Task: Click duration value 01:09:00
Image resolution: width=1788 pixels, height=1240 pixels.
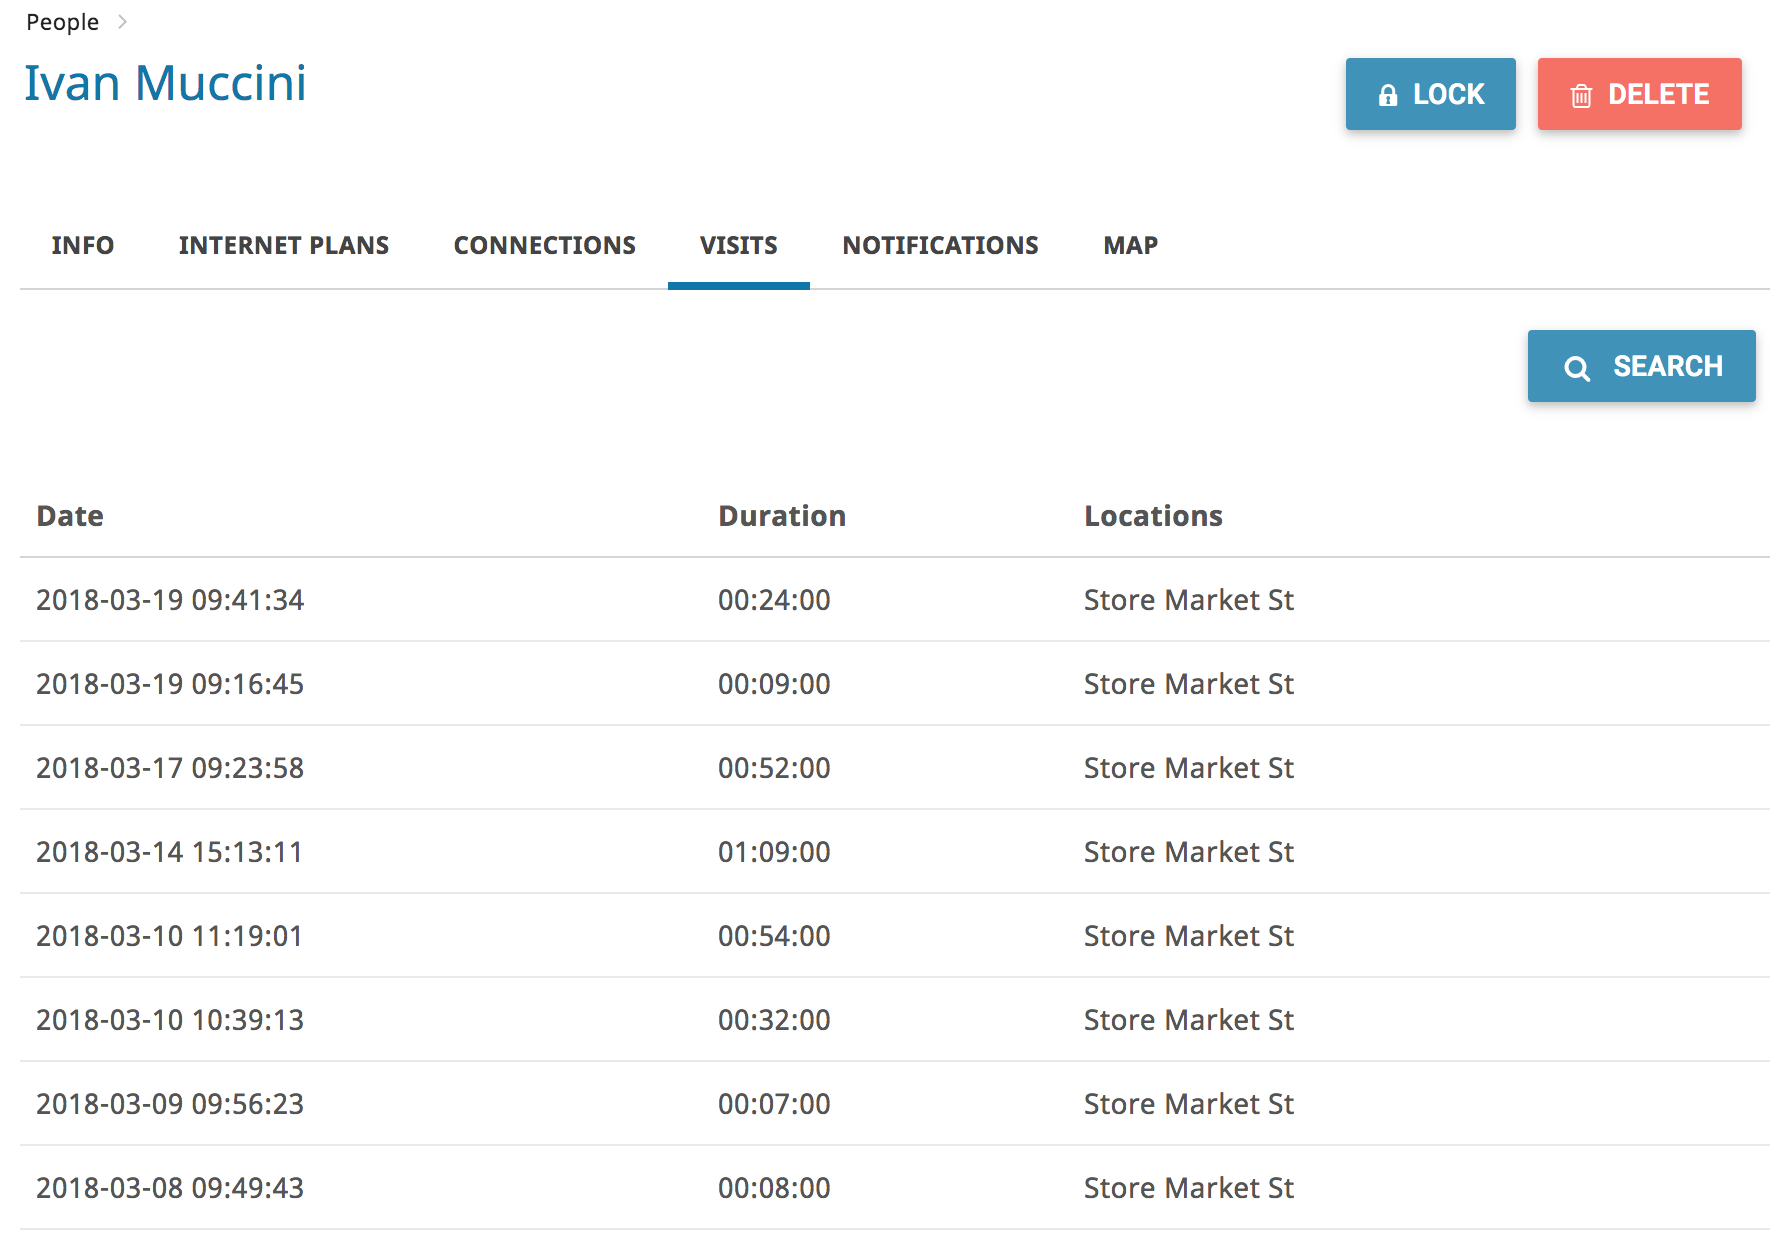Action: (774, 852)
